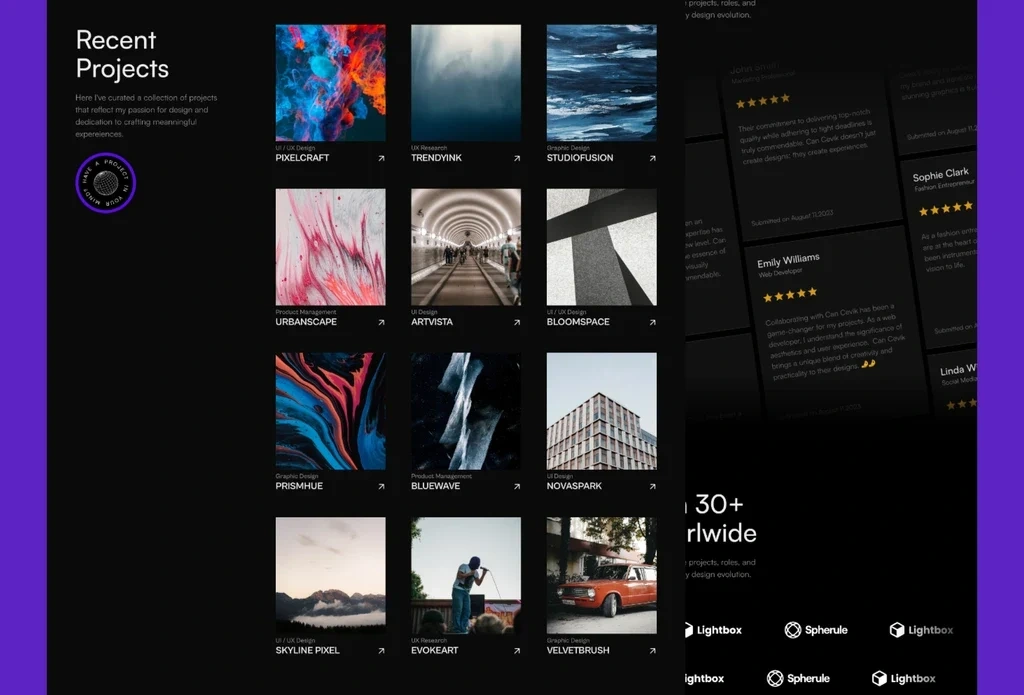Click the BLUEWAVE project title
Screen dimensions: 1024x695
click(436, 486)
